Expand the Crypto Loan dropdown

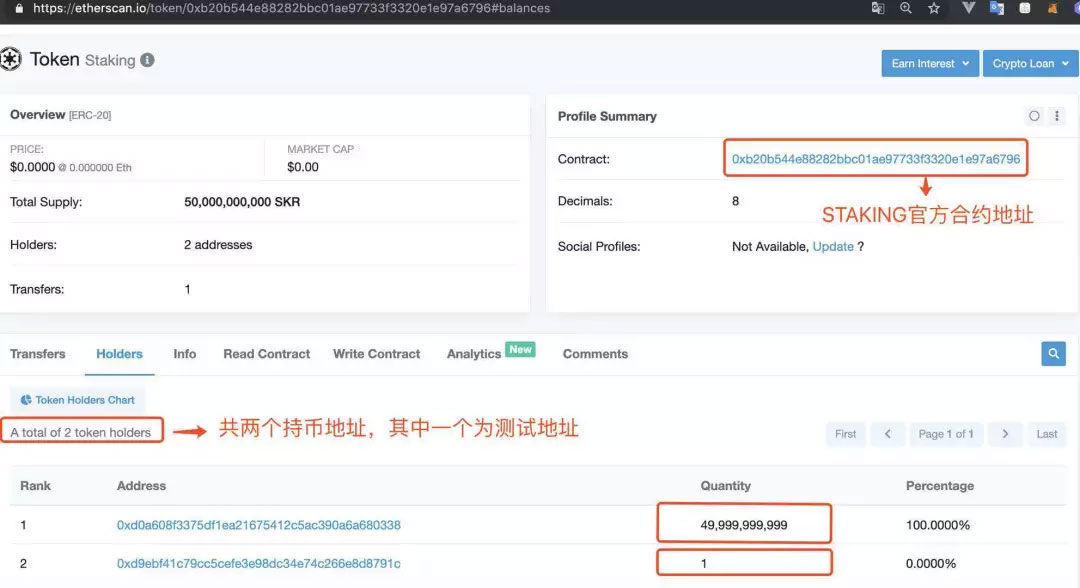click(1030, 63)
